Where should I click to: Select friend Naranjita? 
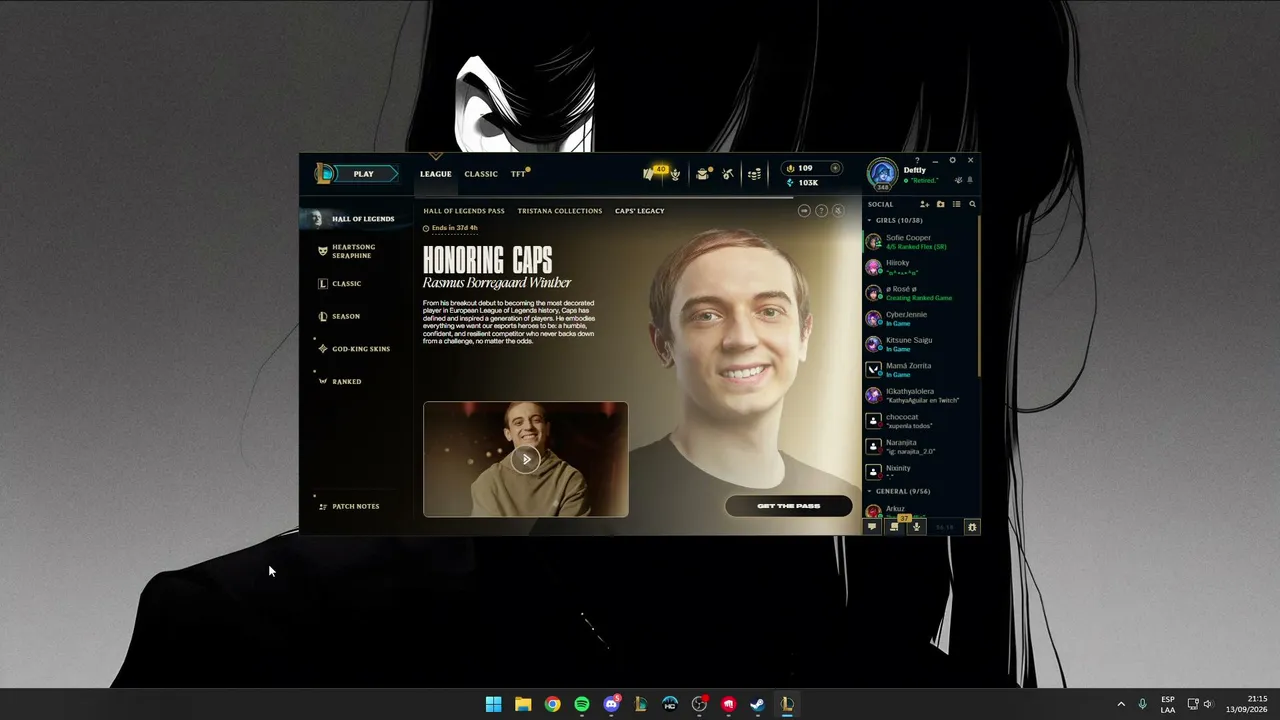click(x=921, y=447)
